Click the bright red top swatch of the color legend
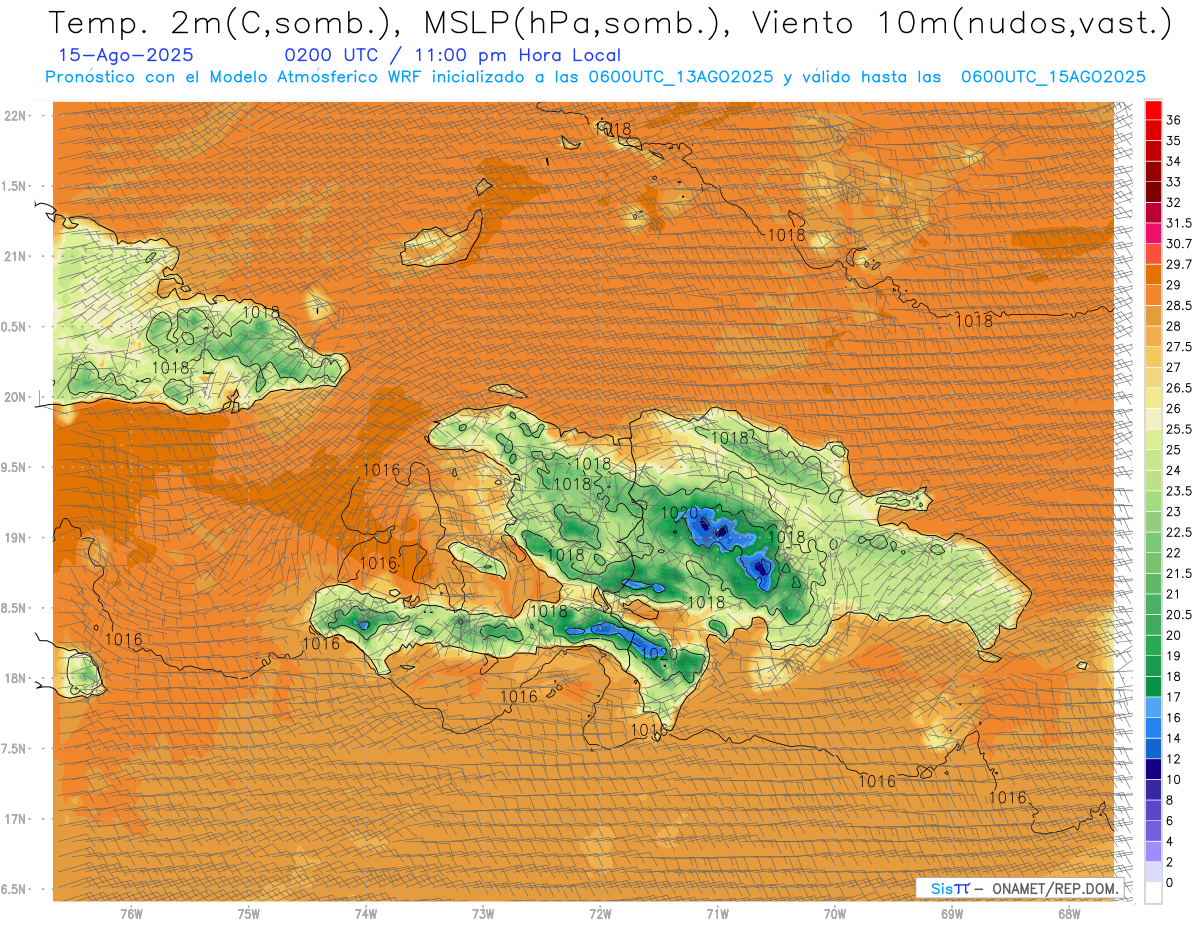Viewport: 1200px width, 927px height. [1153, 110]
